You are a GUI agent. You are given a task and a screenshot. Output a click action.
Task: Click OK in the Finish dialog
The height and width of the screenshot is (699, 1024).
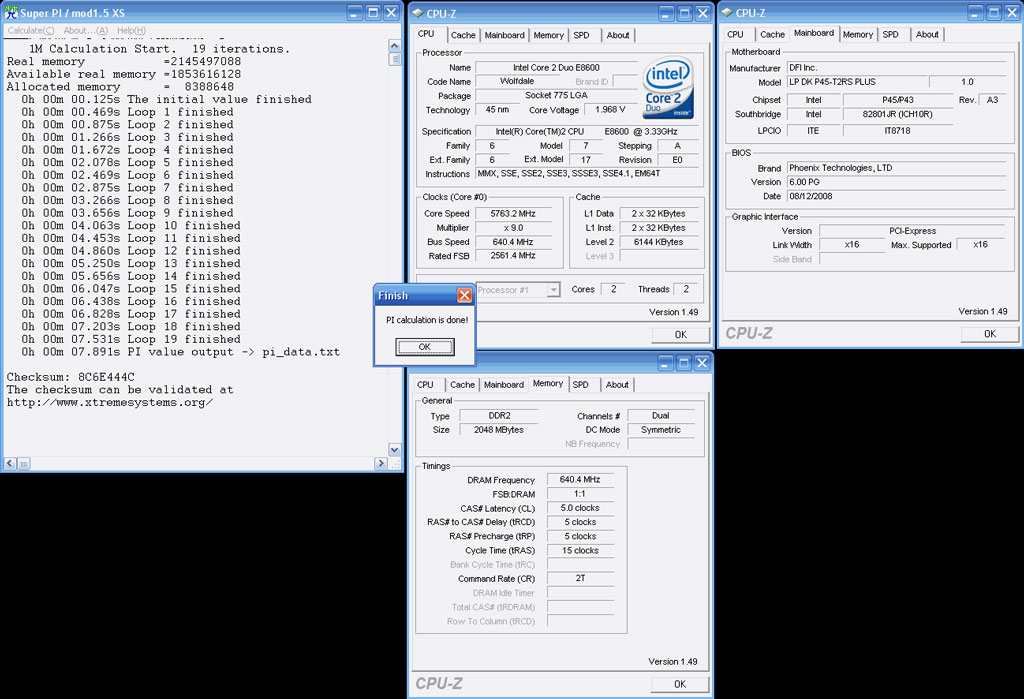pyautogui.click(x=424, y=347)
